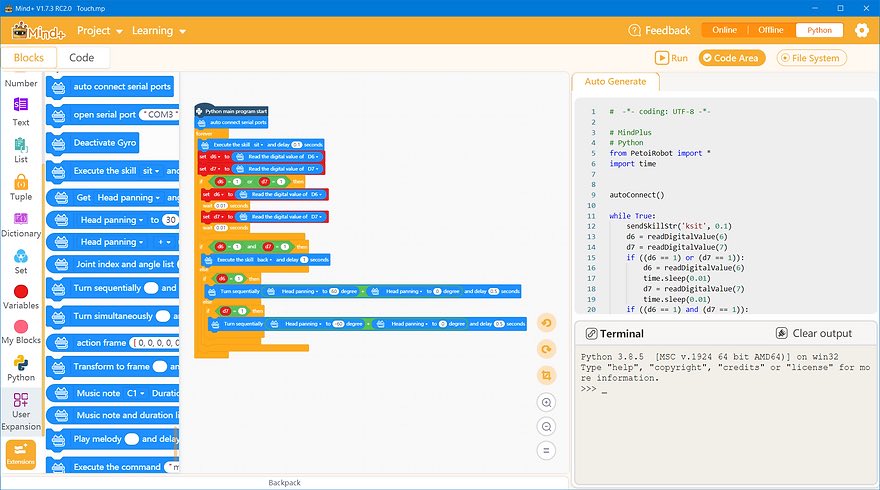Select the Auto Generate tab

[615, 82]
